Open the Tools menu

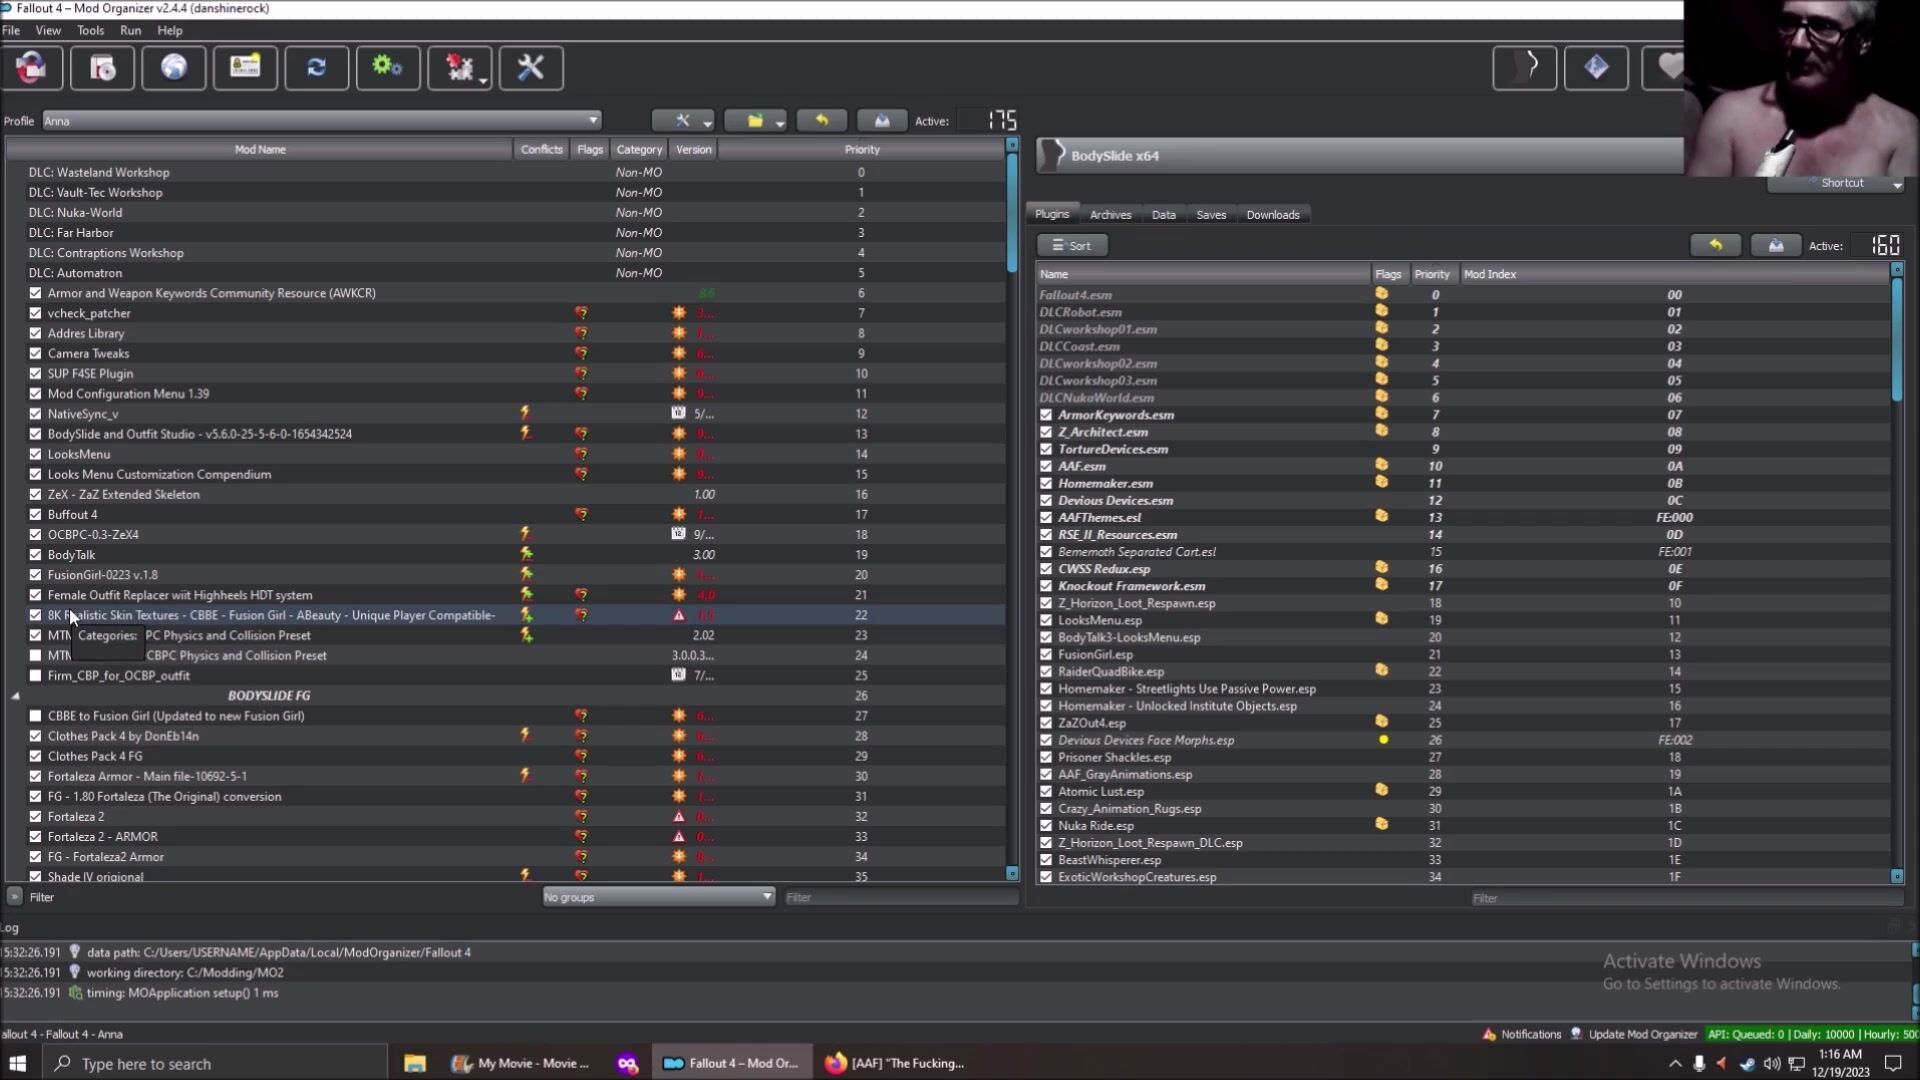(x=90, y=30)
